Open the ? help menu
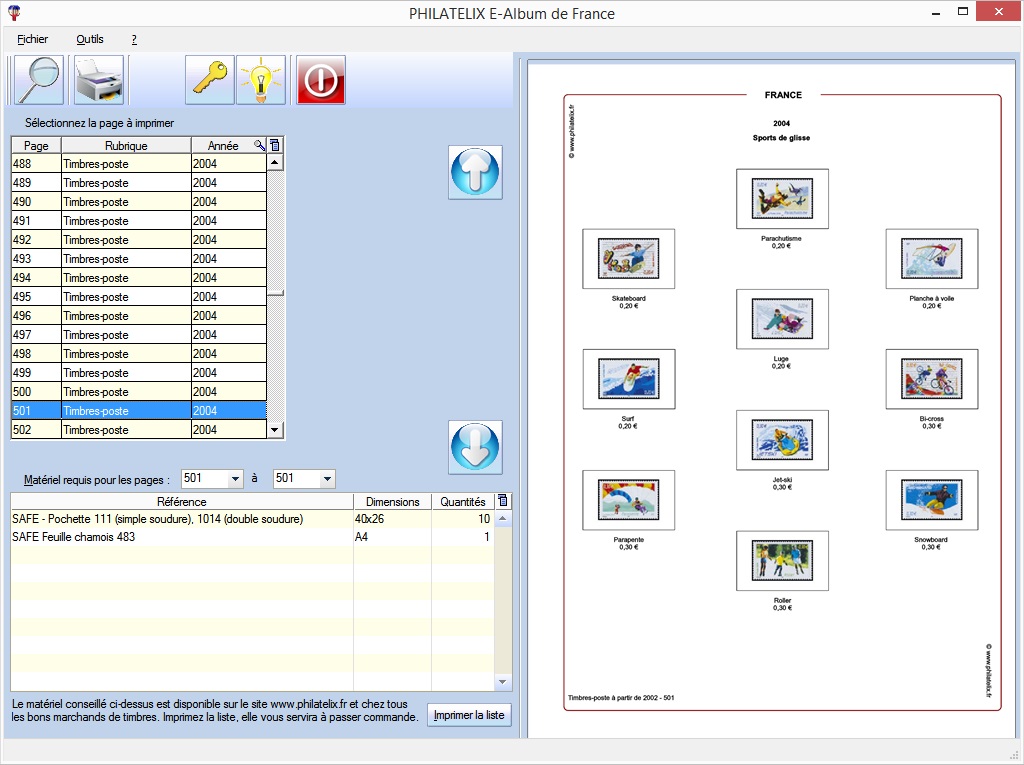Screen dimensions: 1024x765 coord(133,39)
